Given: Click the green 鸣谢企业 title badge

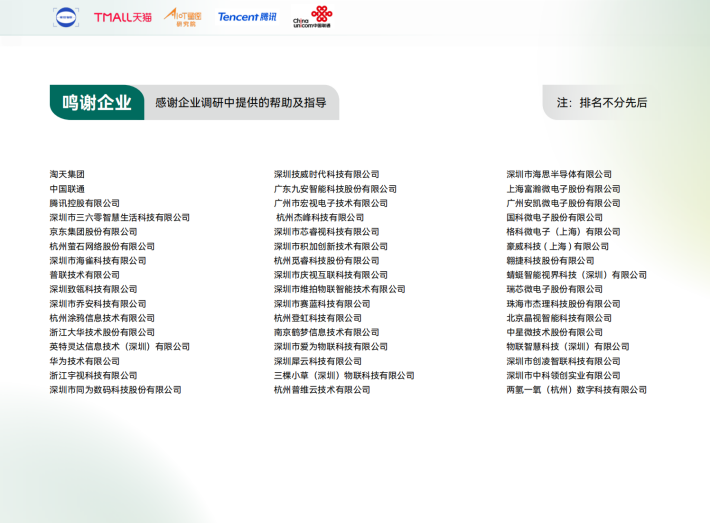Looking at the screenshot, I should [x=96, y=102].
